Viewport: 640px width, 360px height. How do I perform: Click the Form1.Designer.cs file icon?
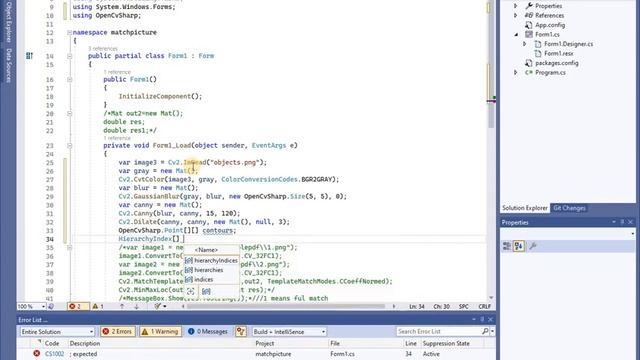click(538, 44)
